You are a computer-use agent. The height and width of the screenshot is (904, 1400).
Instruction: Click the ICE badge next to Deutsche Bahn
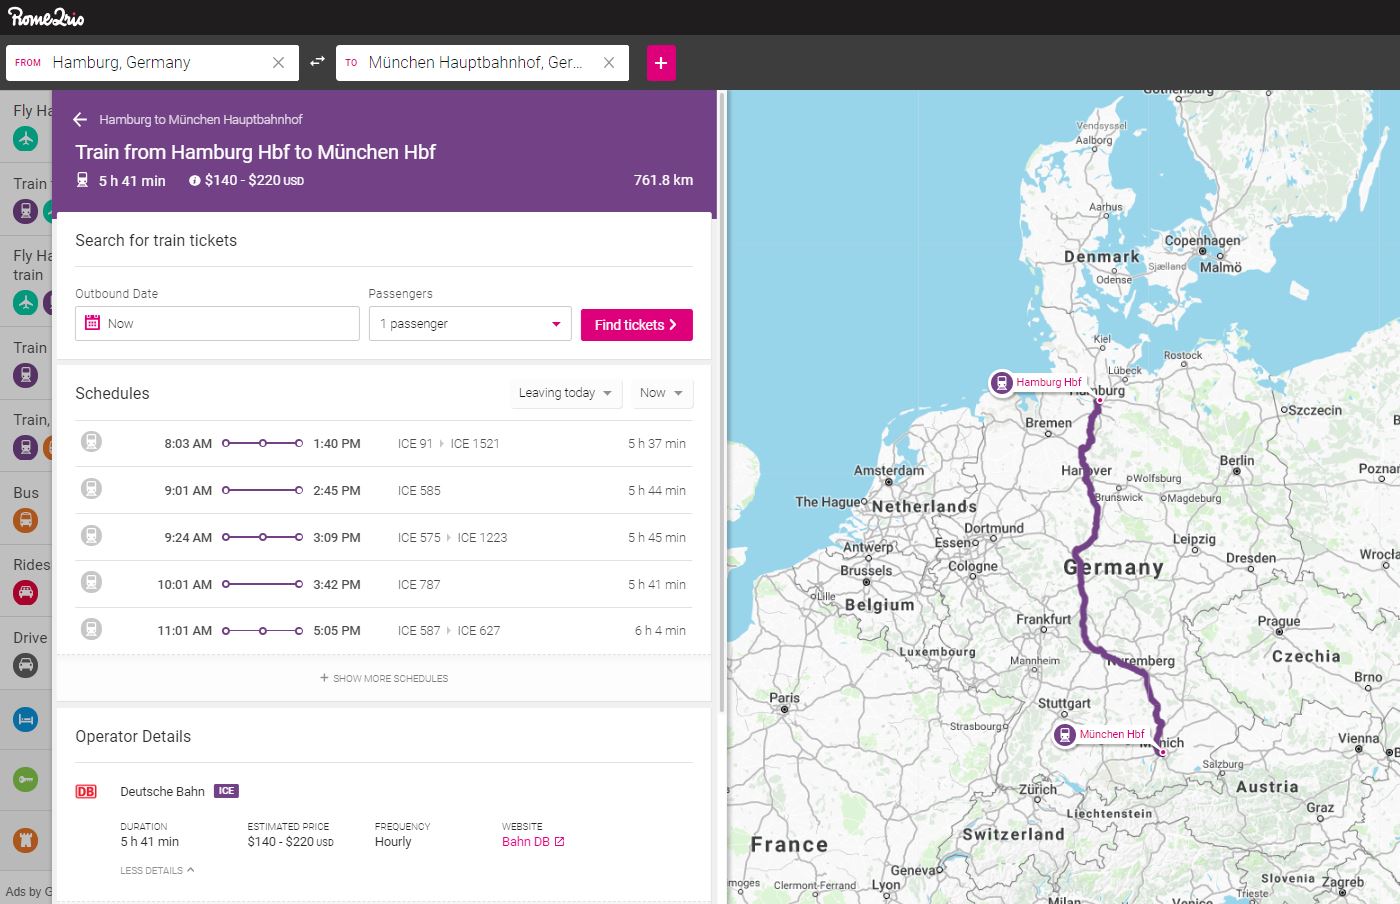pyautogui.click(x=226, y=791)
